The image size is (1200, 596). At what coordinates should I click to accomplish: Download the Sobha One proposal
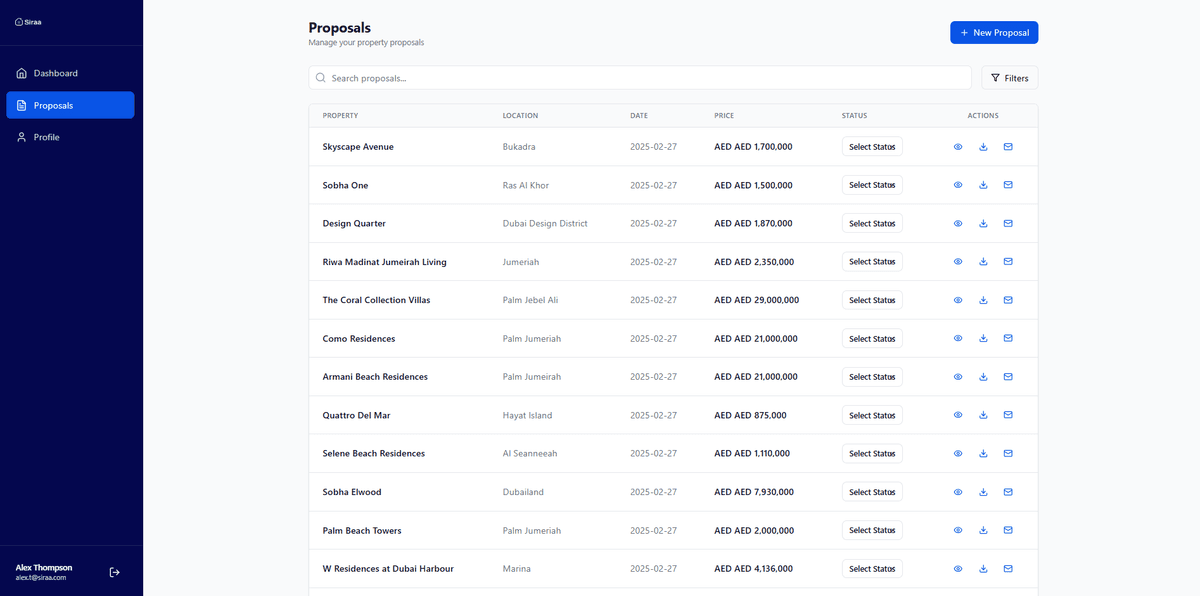pyautogui.click(x=982, y=184)
